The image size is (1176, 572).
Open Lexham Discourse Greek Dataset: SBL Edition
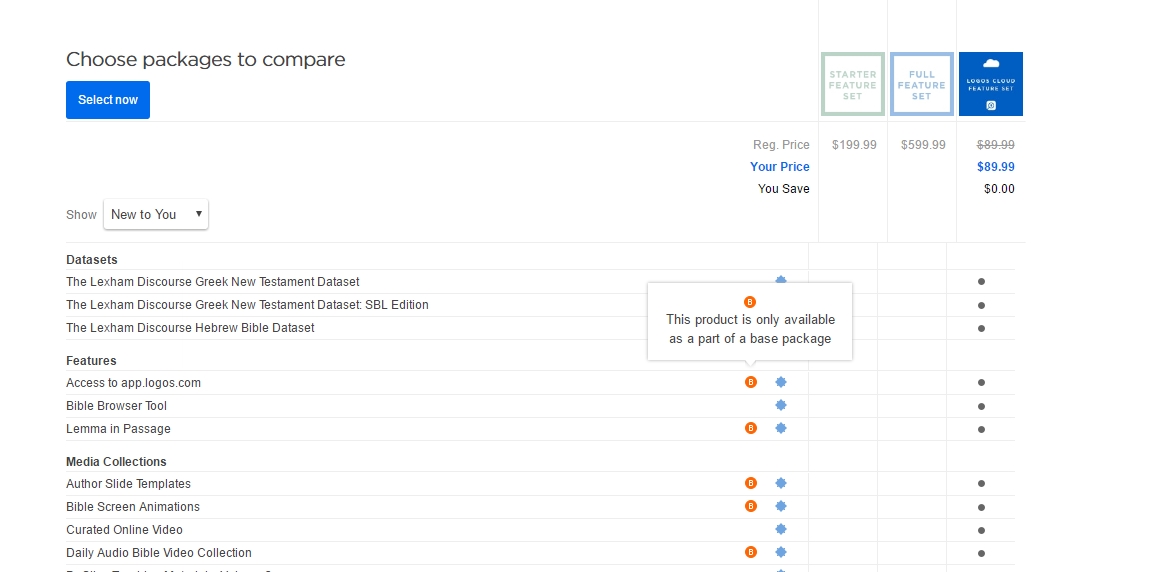pos(248,305)
